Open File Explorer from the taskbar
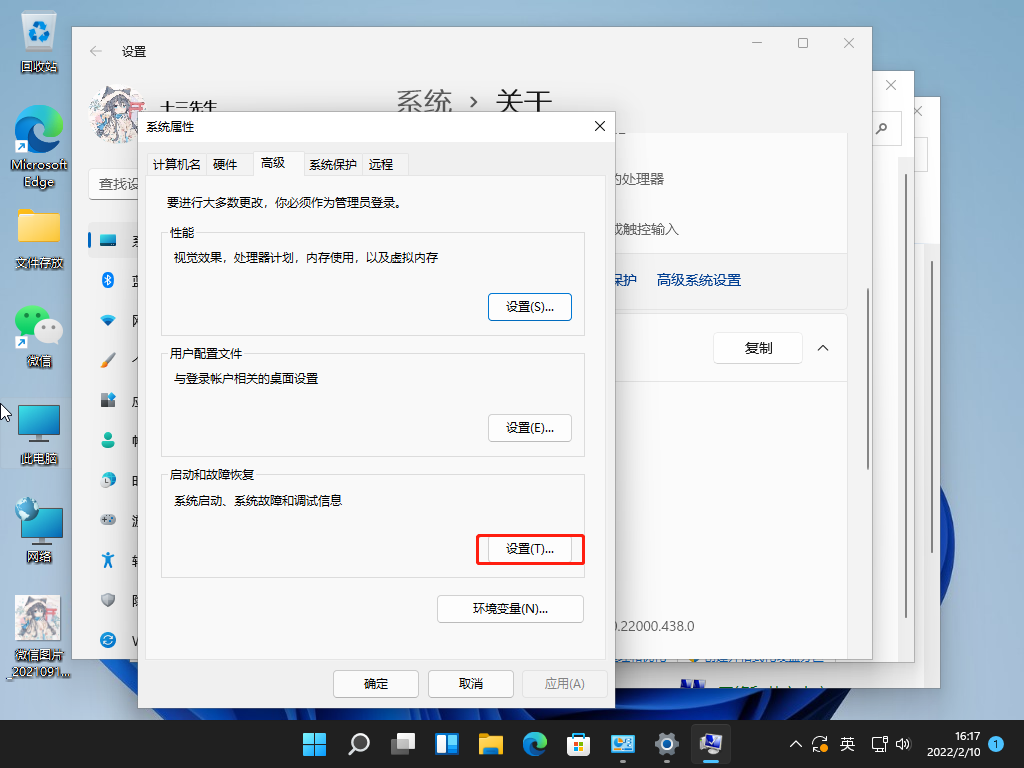Screen dimensions: 1024x768 [490, 744]
